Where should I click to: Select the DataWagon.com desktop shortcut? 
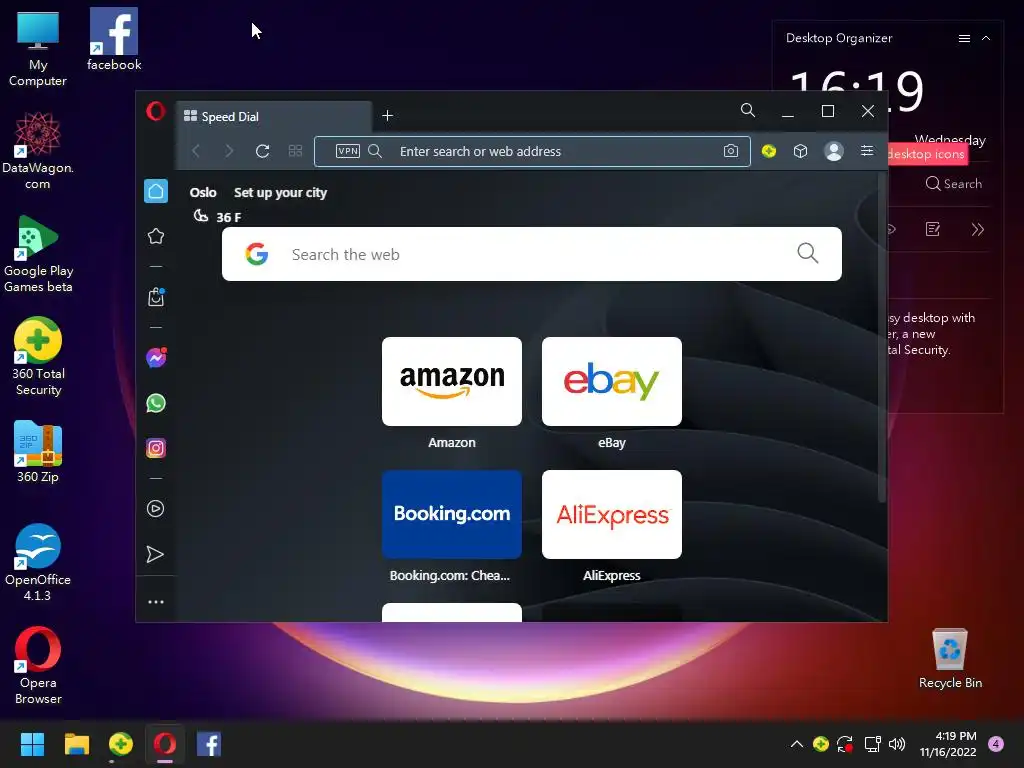pos(38,152)
